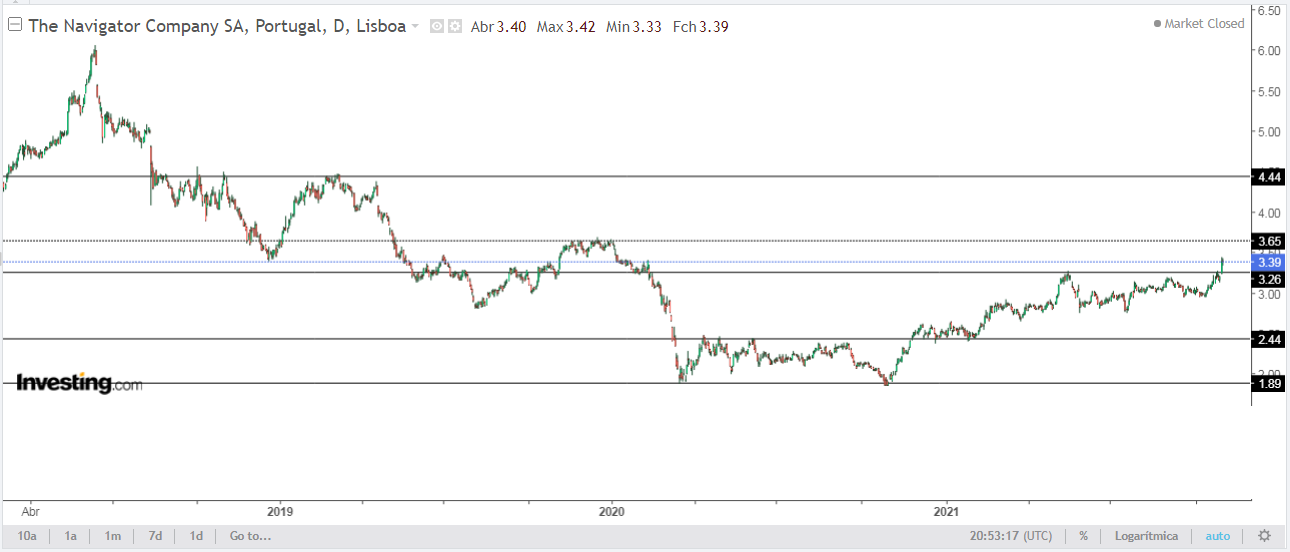Click the 2020 time axis label
The height and width of the screenshot is (552, 1290).
(612, 511)
